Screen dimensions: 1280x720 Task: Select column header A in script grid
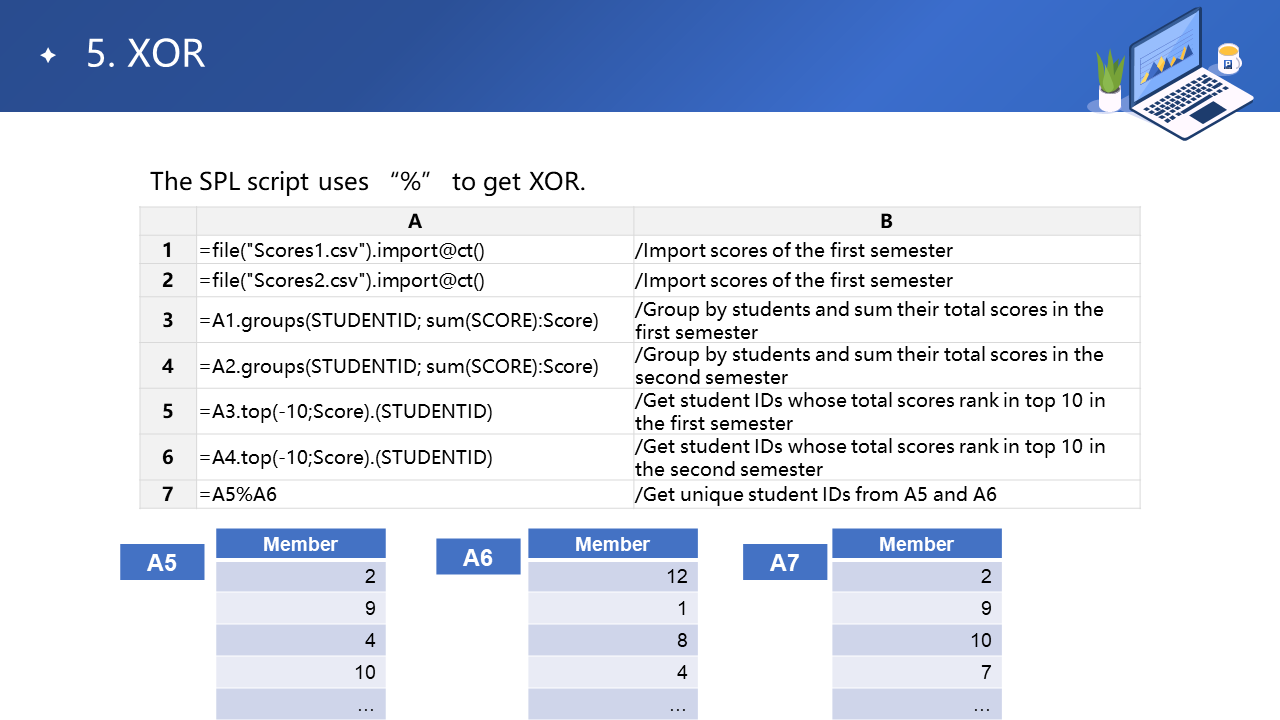click(415, 221)
